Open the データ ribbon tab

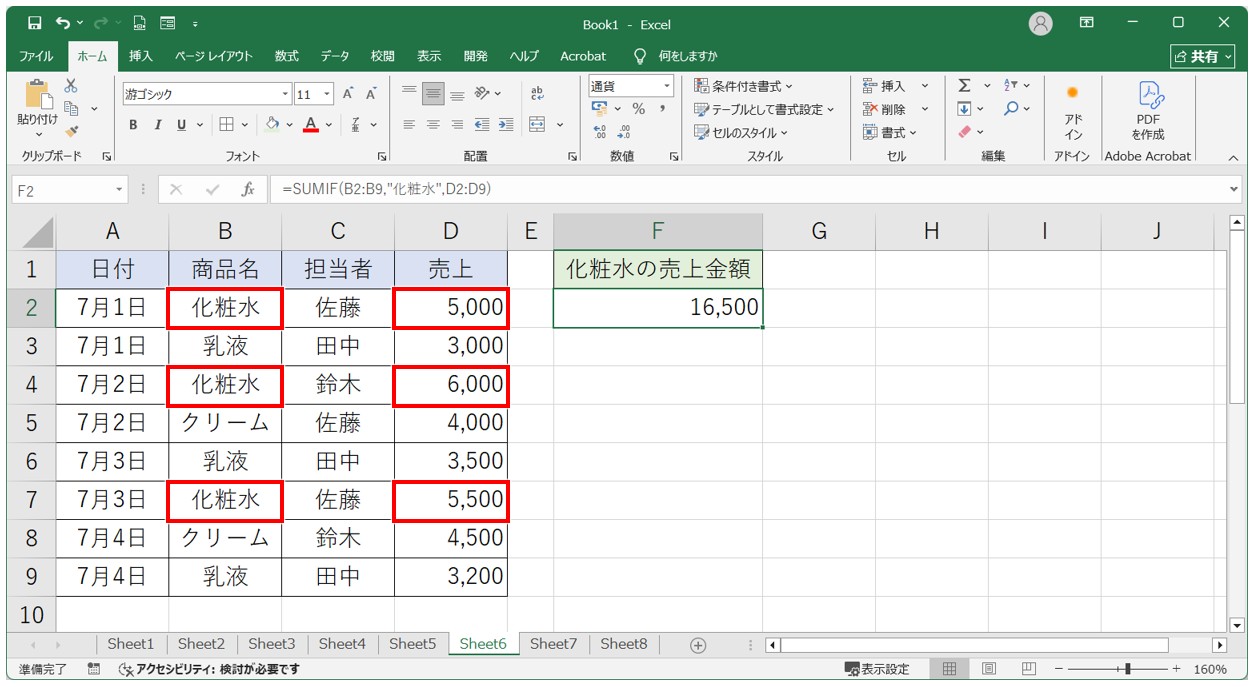pos(335,56)
